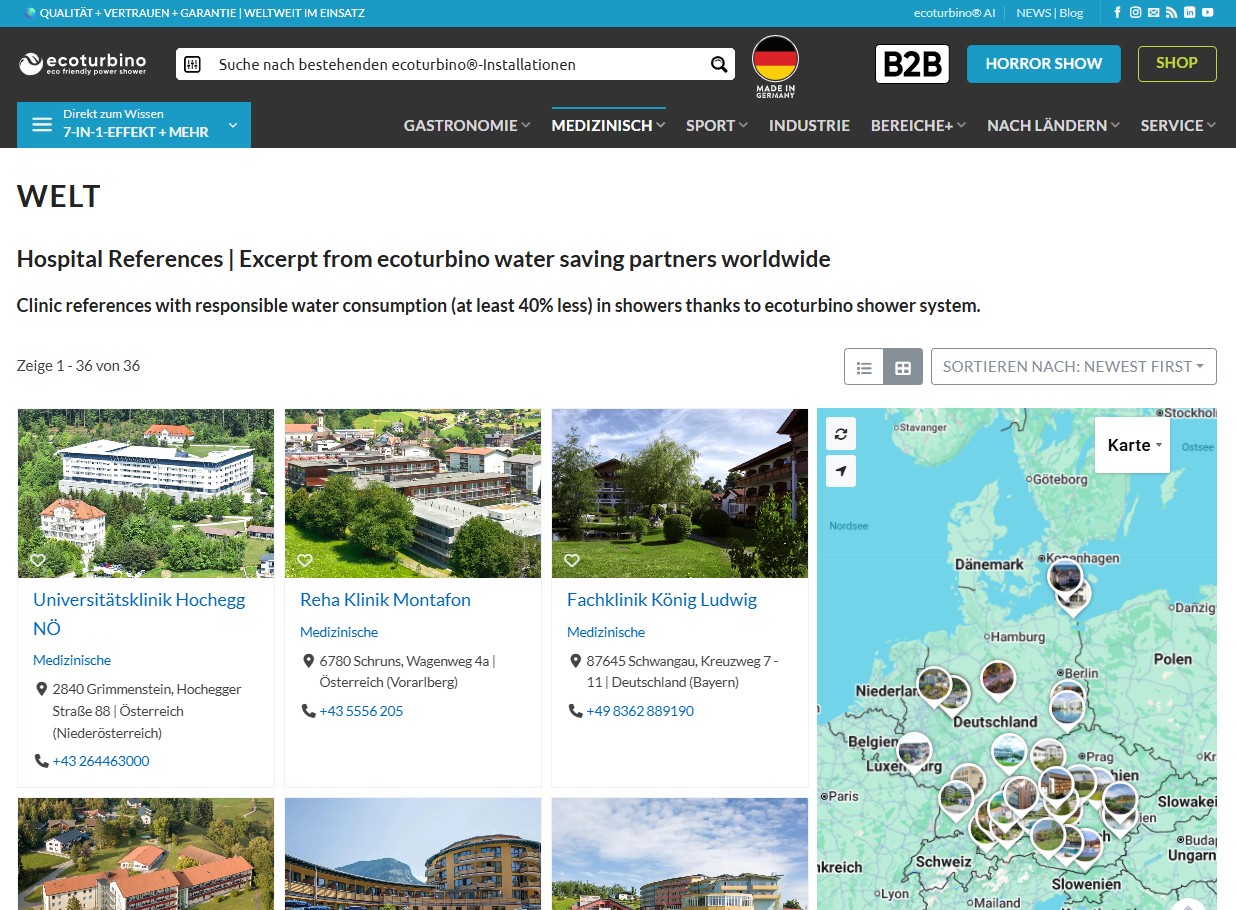The image size is (1236, 910).
Task: Open the YouTube channel icon
Action: pos(1208,13)
